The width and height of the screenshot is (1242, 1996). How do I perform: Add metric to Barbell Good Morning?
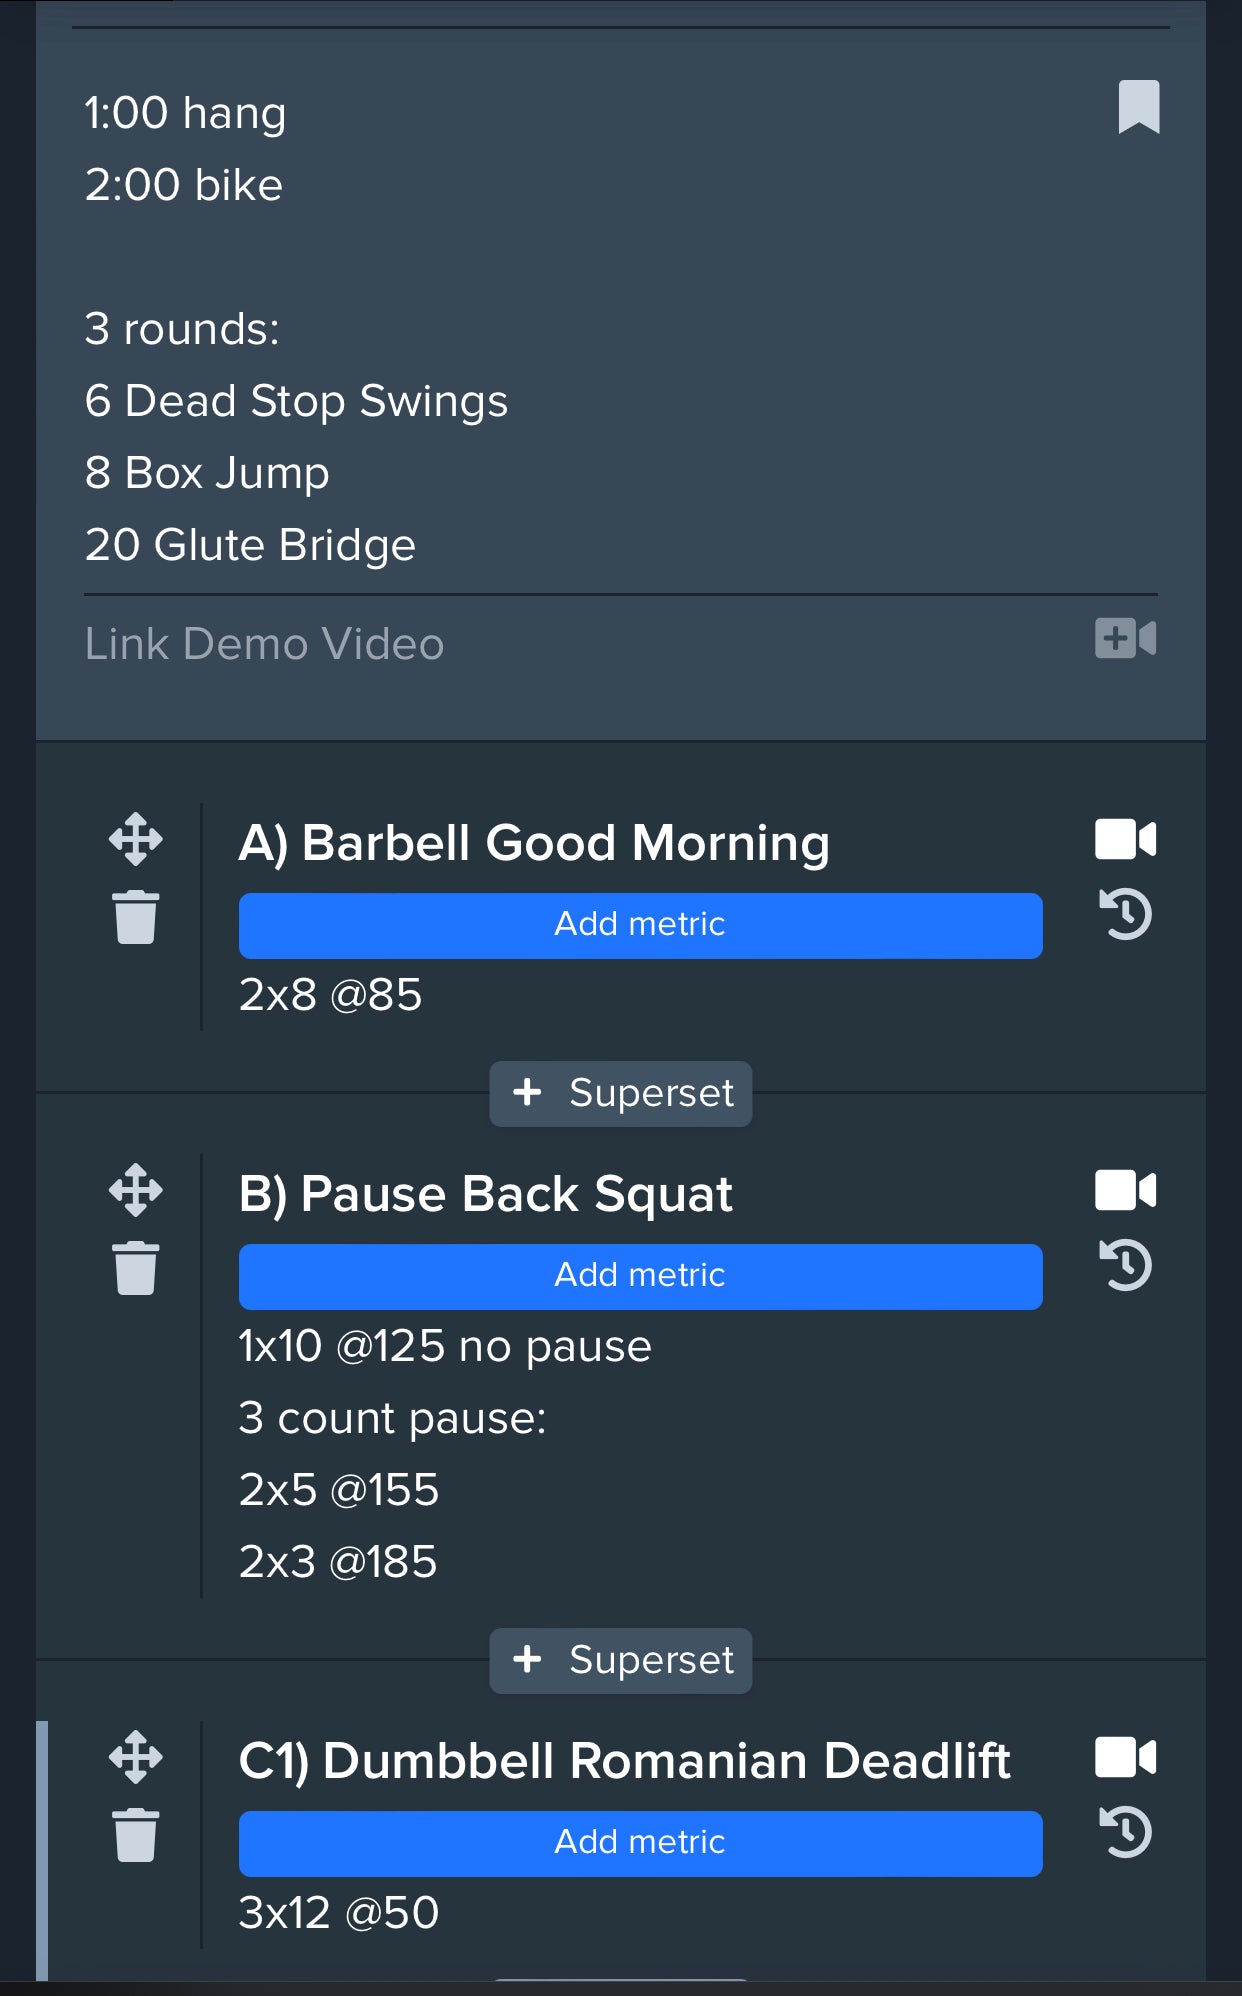point(640,925)
